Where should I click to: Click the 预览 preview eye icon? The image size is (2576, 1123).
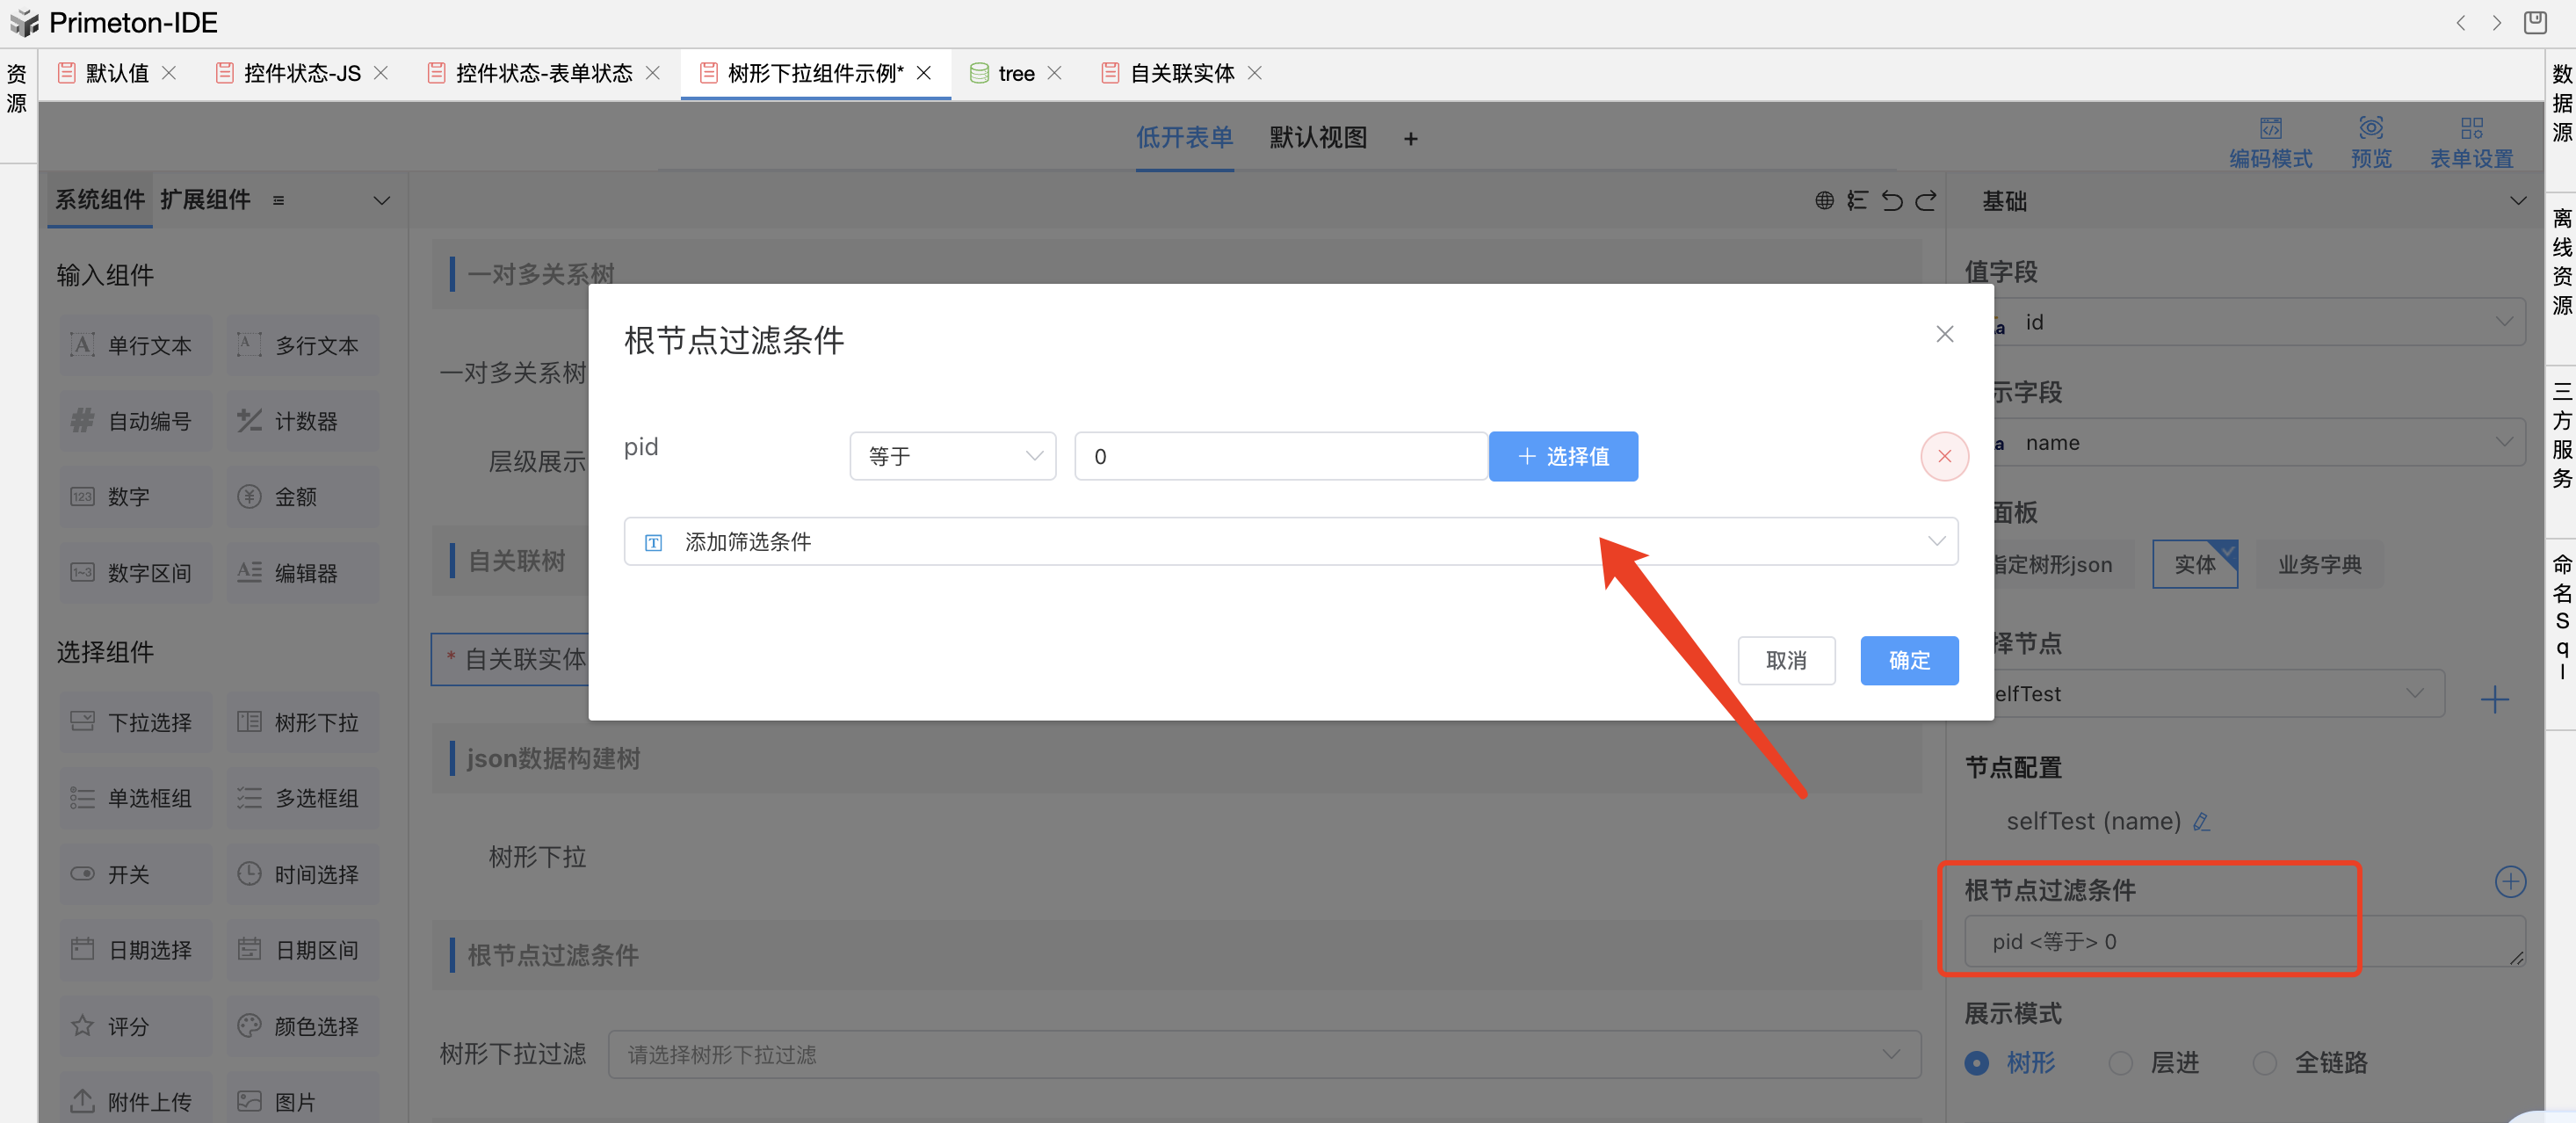tap(2371, 129)
